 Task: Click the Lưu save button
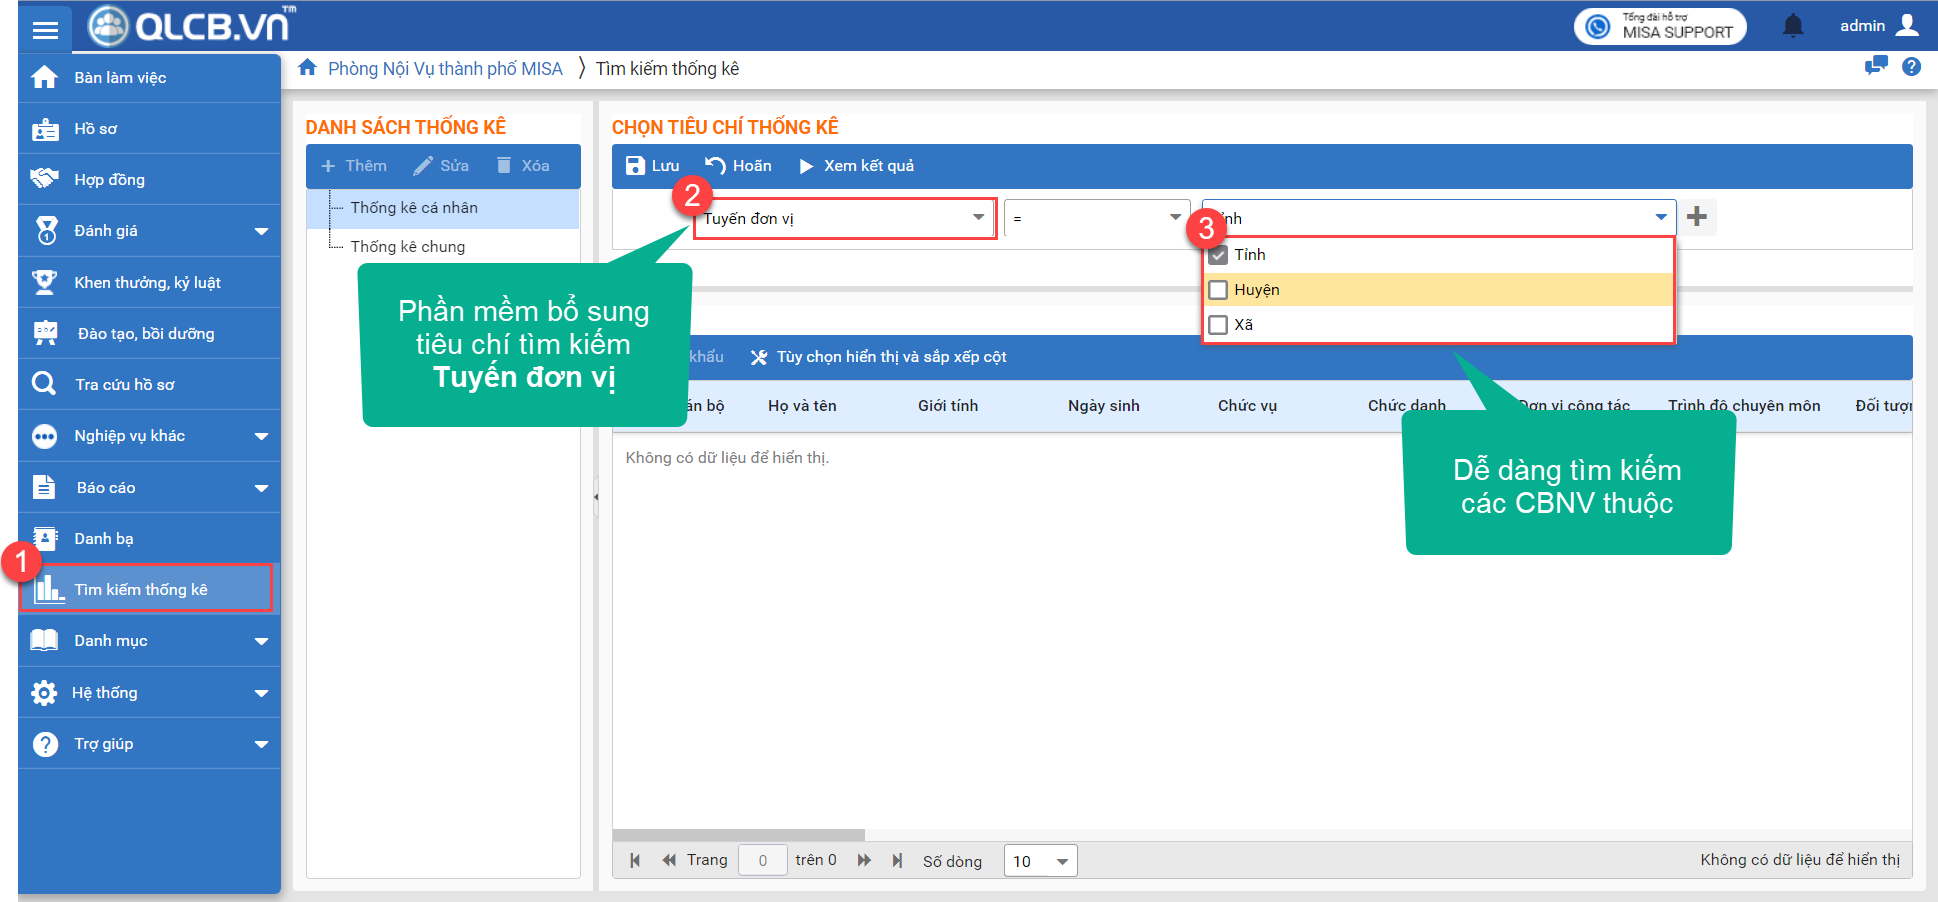tap(652, 166)
